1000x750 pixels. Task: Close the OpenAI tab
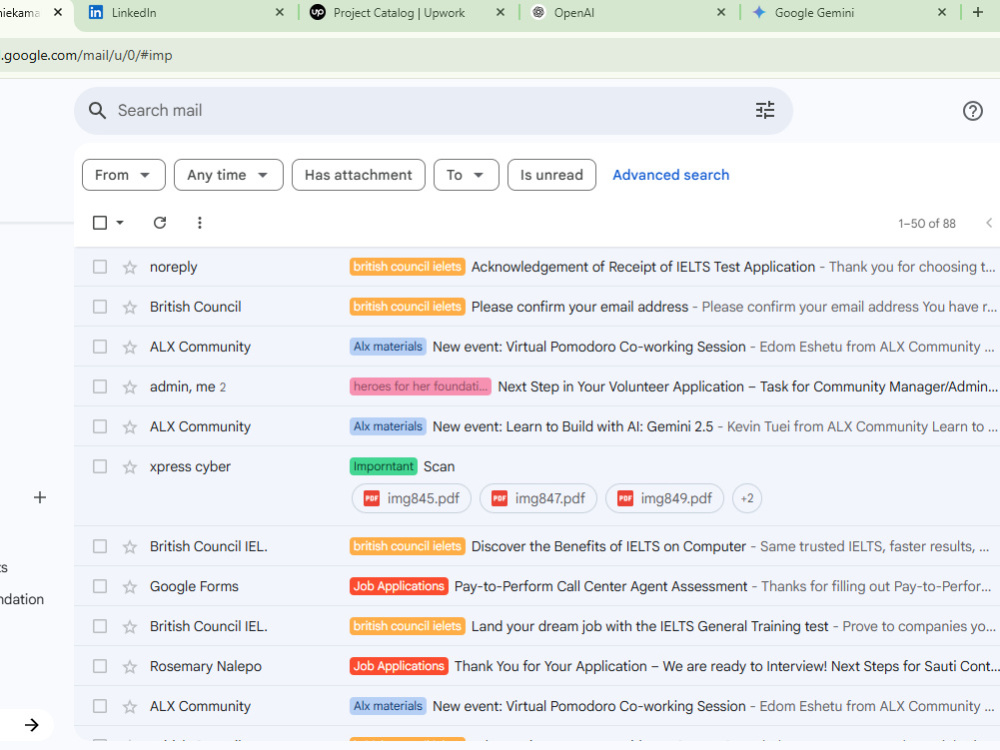pos(721,12)
